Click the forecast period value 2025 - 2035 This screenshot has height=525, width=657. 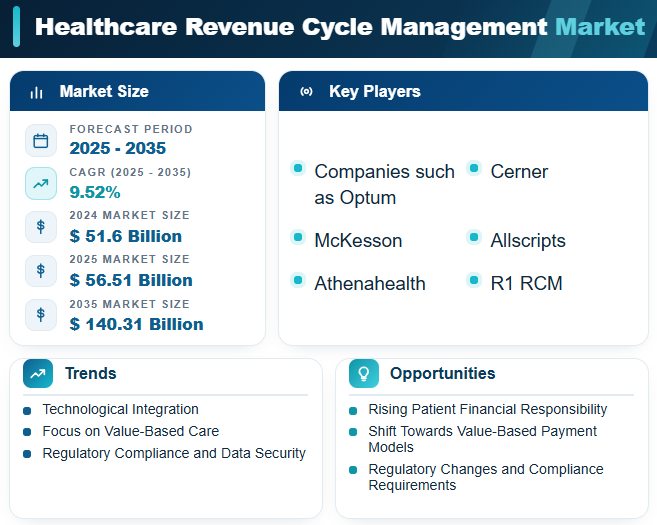(118, 148)
